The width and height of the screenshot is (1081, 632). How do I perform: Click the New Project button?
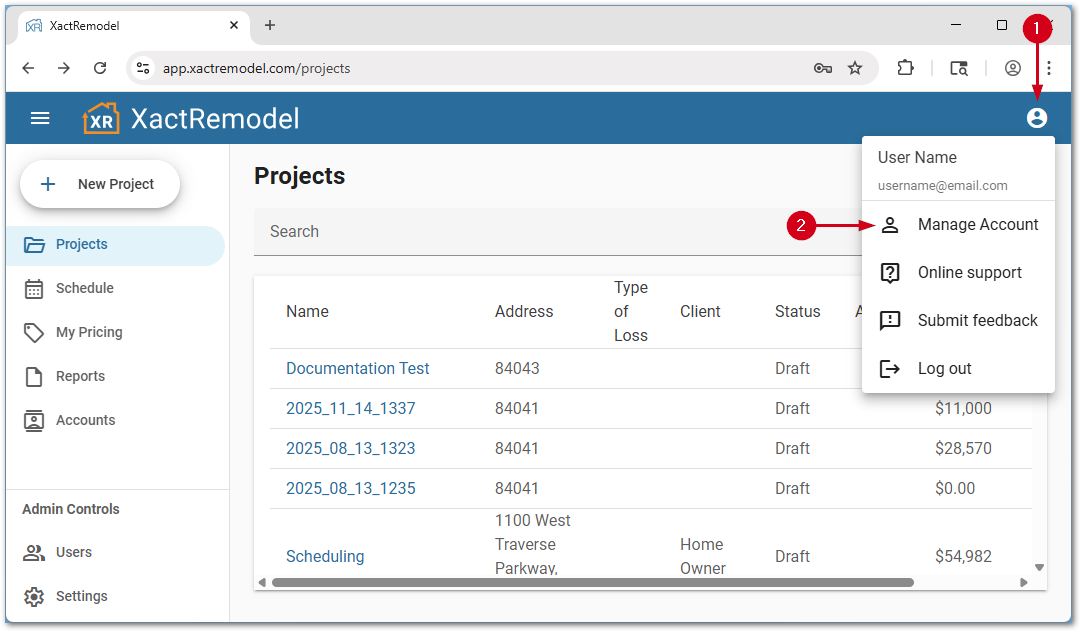100,184
